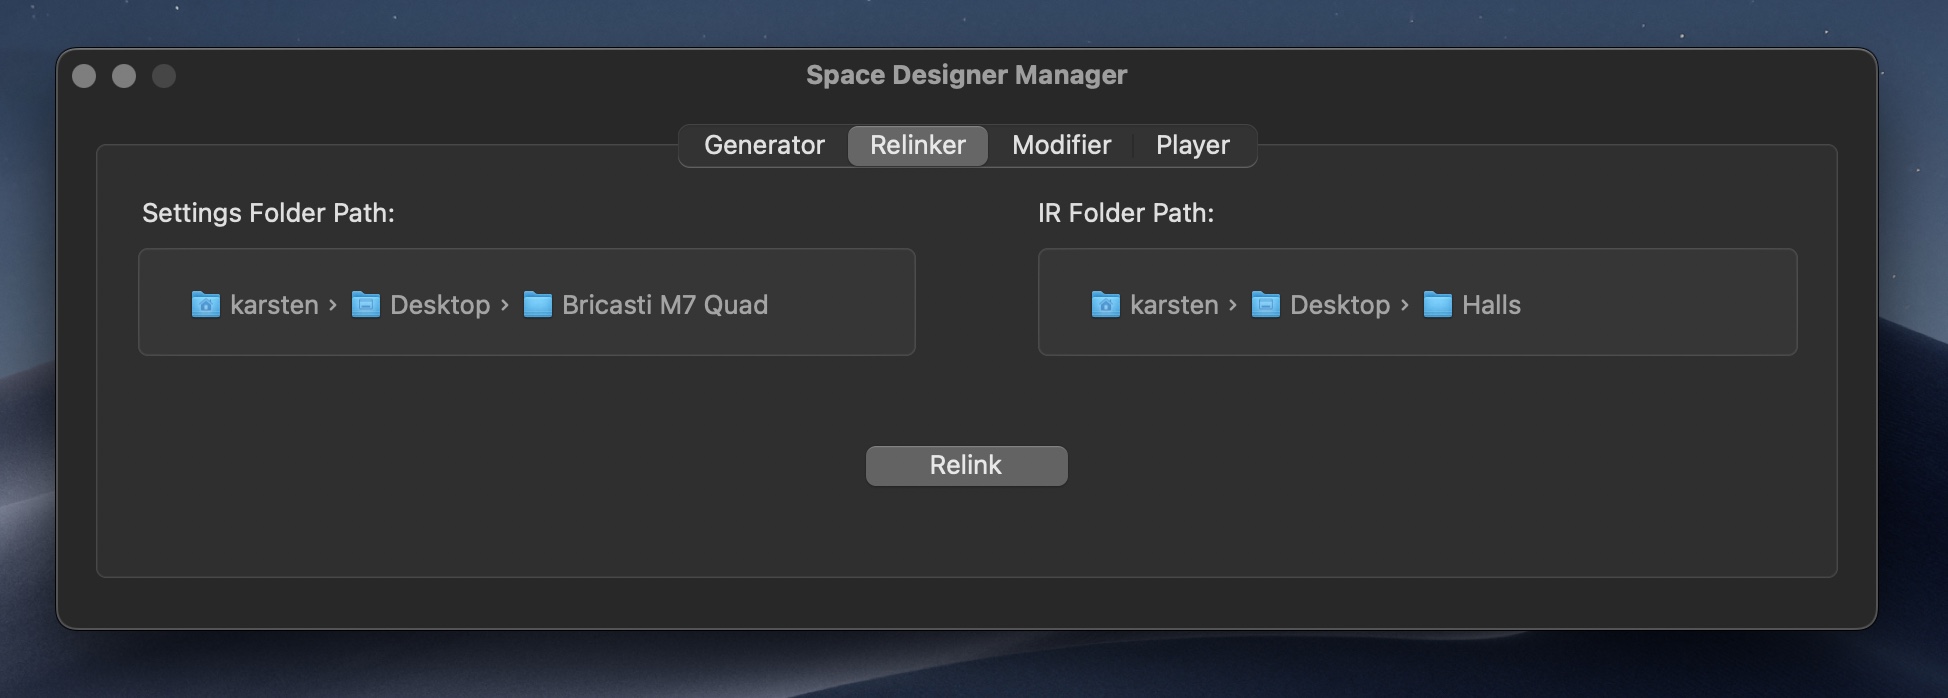Viewport: 1948px width, 698px height.
Task: Click chevron after karsten in Settings path
Action: pyautogui.click(x=333, y=305)
